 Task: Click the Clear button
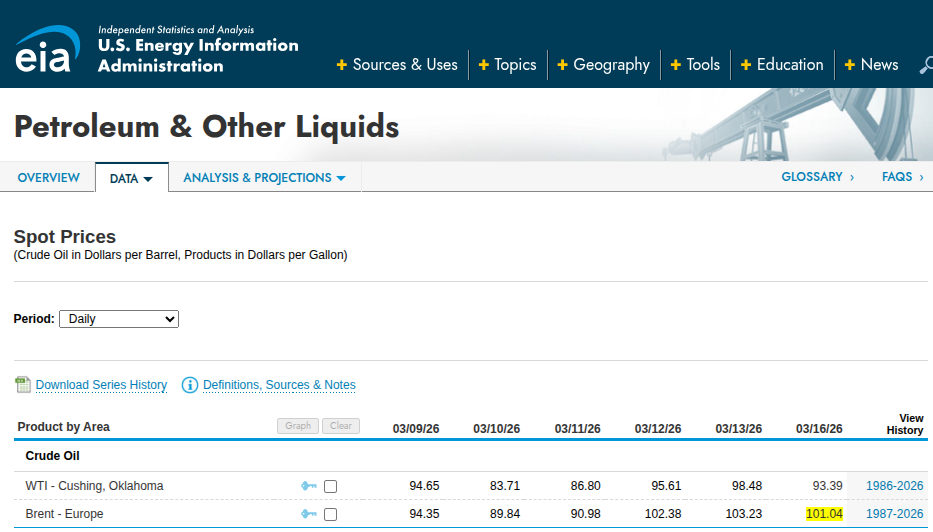pyautogui.click(x=341, y=426)
